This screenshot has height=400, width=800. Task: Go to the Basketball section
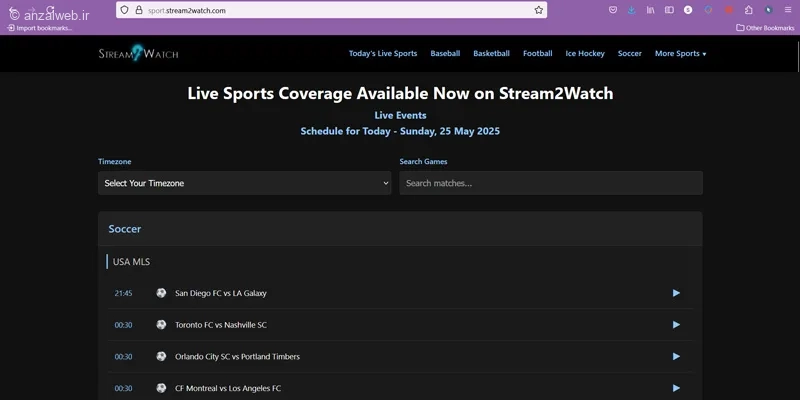[491, 54]
